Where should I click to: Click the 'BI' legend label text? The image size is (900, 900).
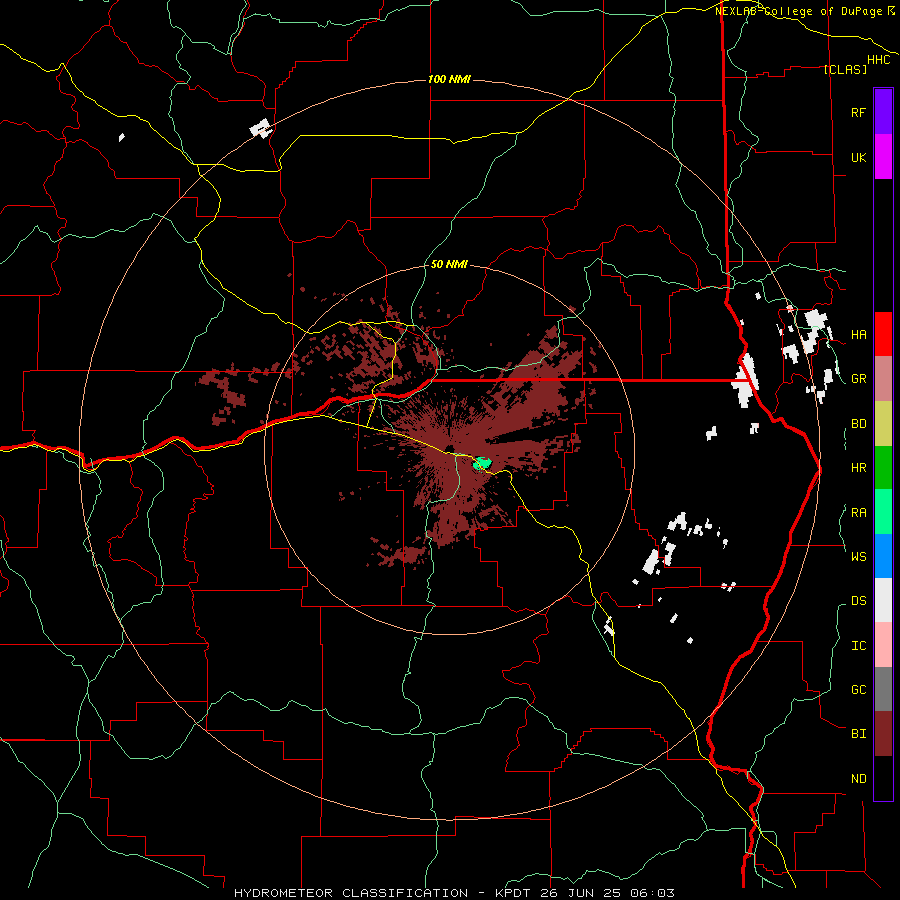pos(858,734)
